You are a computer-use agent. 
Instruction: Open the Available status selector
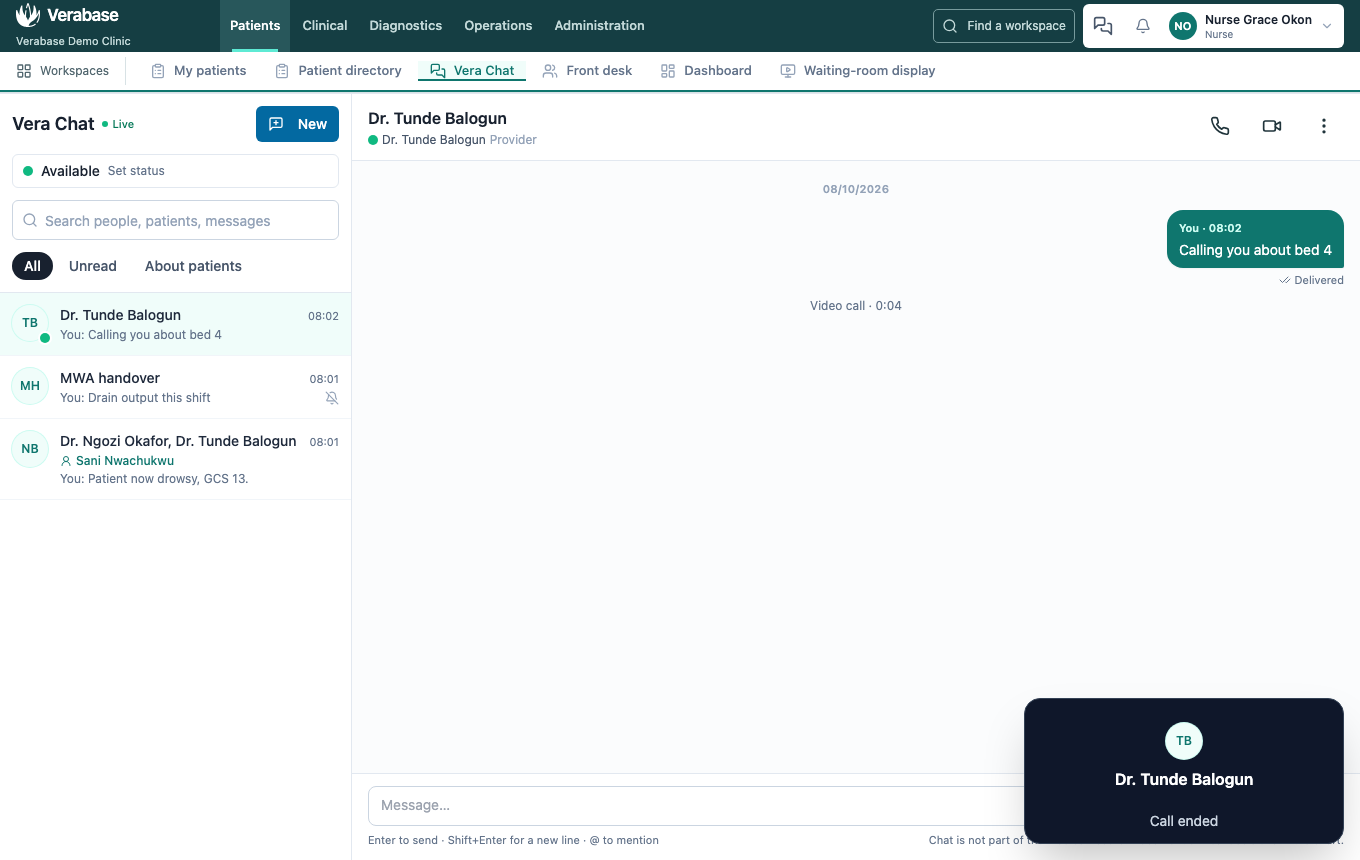tap(175, 171)
